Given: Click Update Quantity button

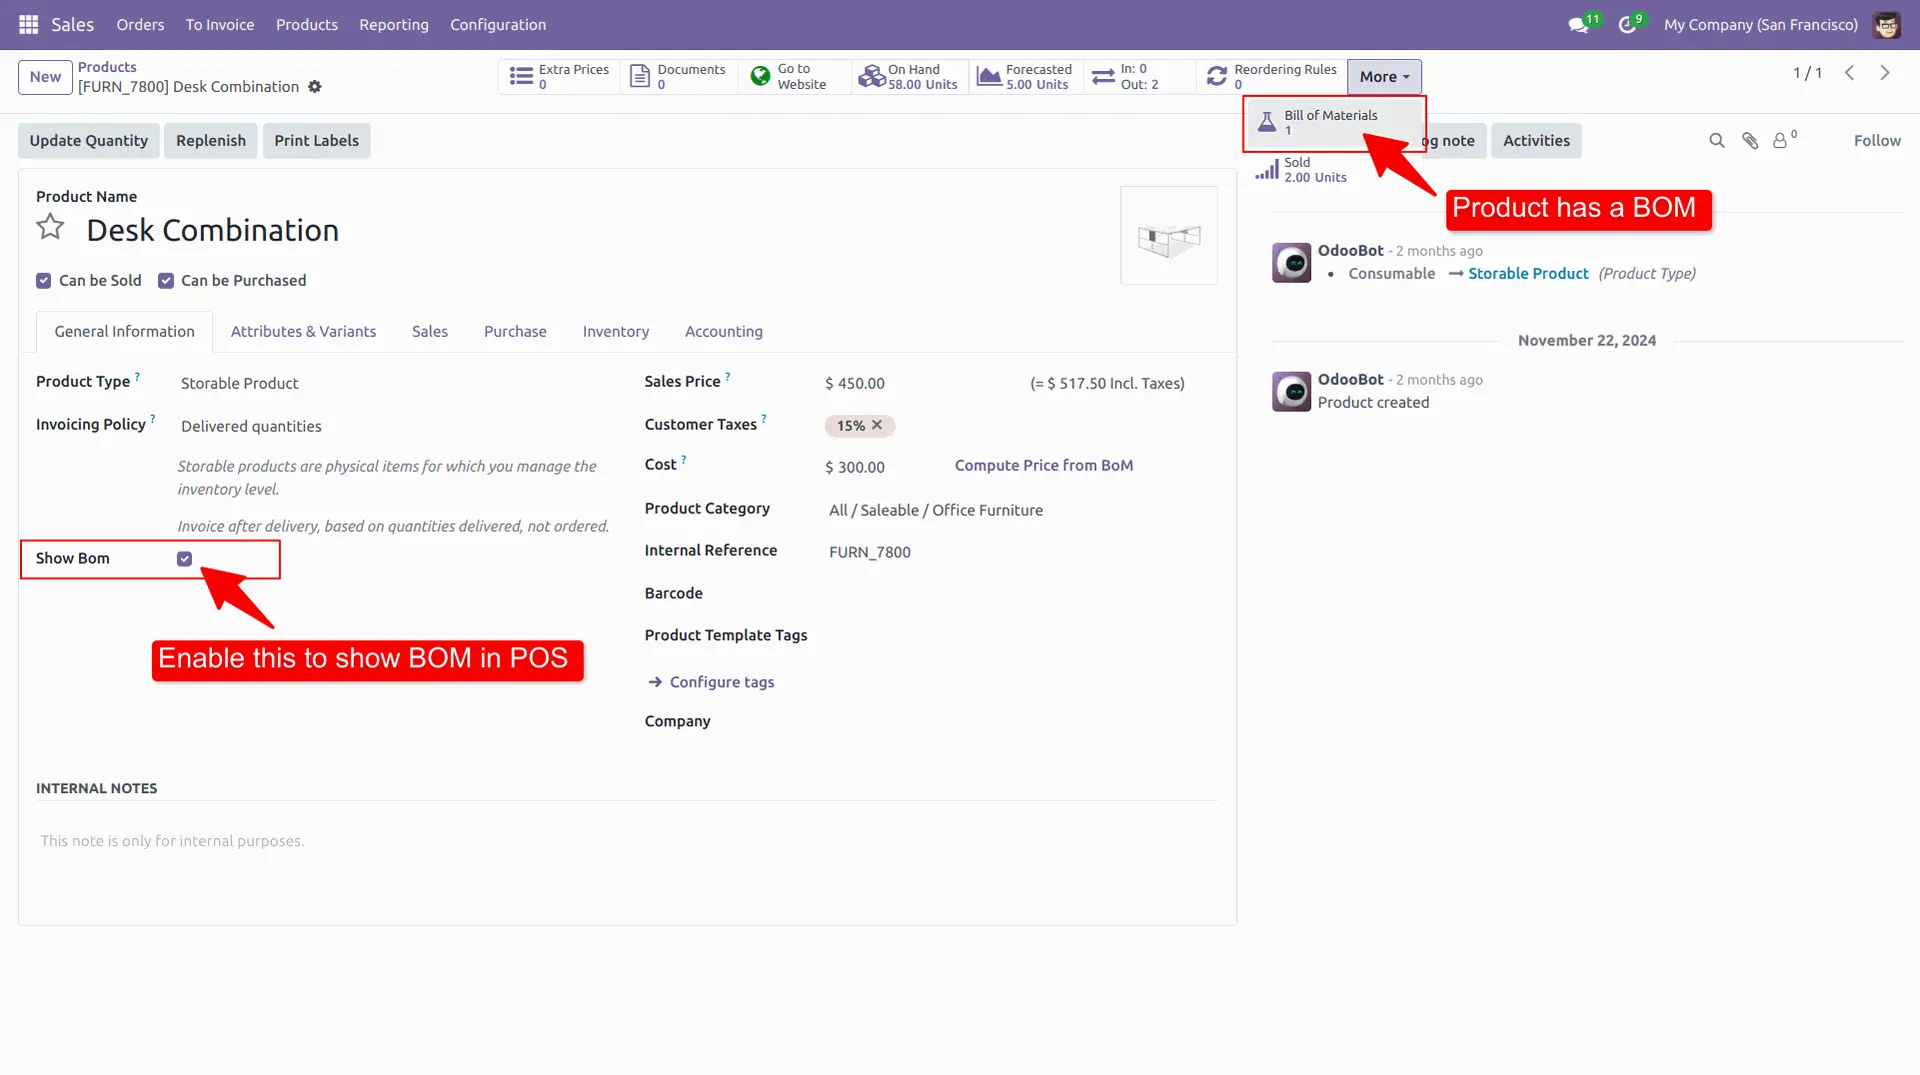Looking at the screenshot, I should 88,141.
